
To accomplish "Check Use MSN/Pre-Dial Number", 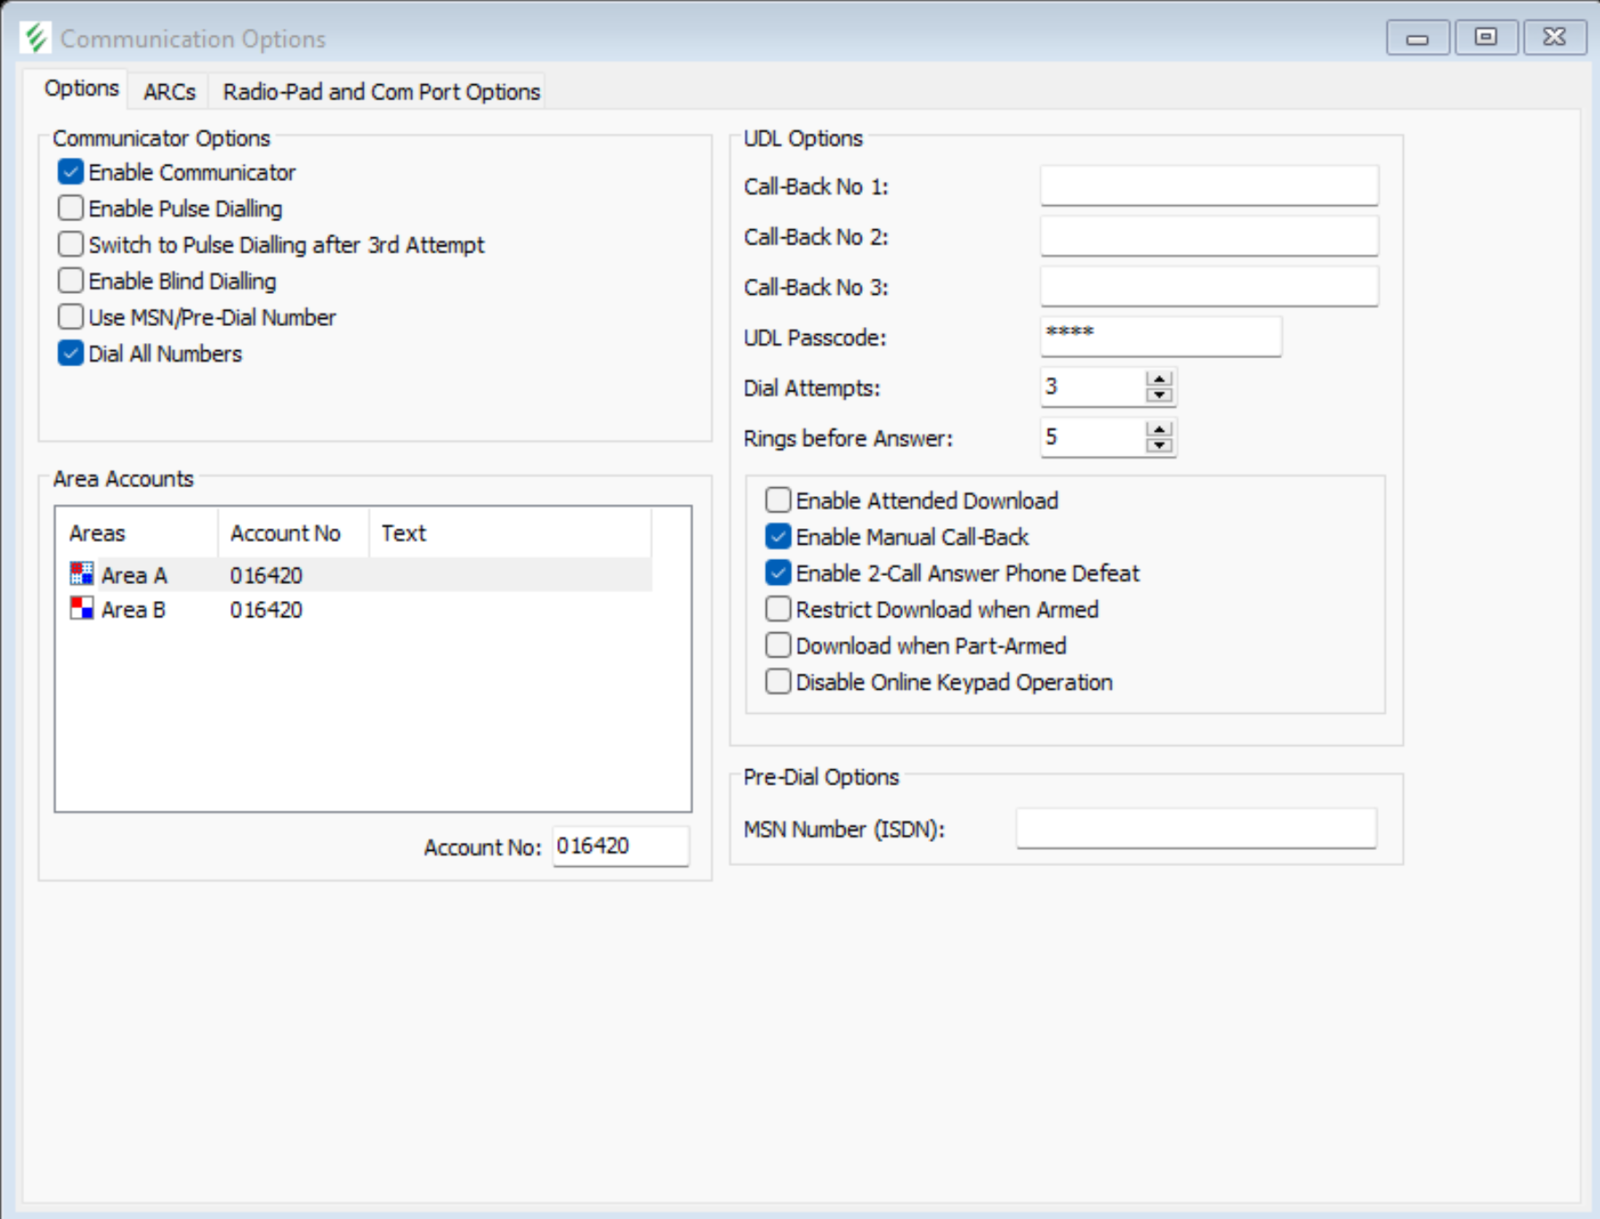I will pyautogui.click(x=71, y=317).
